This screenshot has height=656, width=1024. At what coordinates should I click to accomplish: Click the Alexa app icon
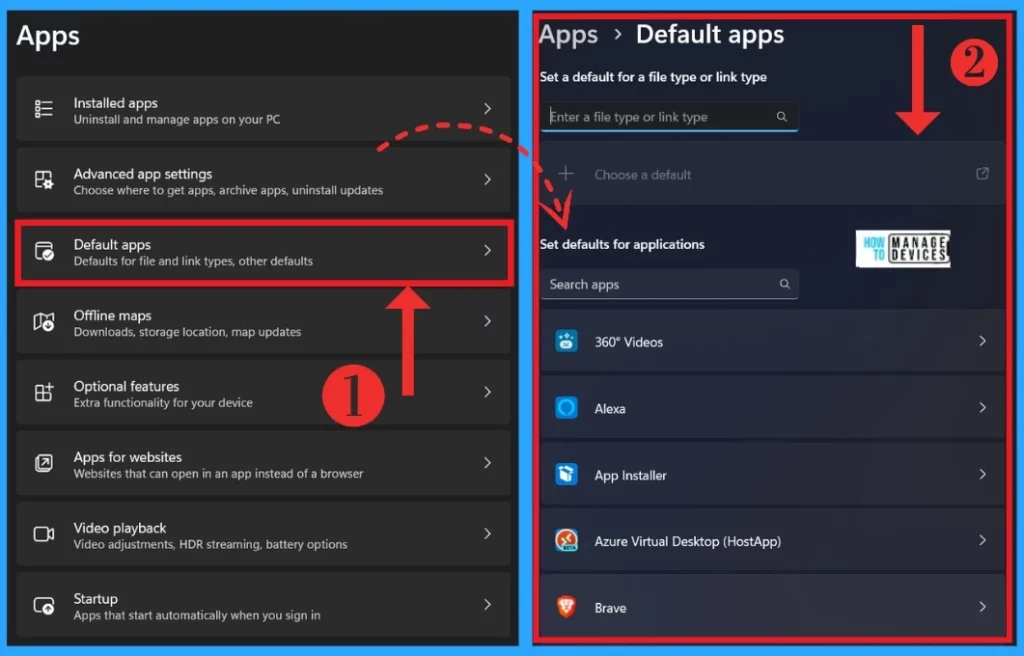[566, 408]
